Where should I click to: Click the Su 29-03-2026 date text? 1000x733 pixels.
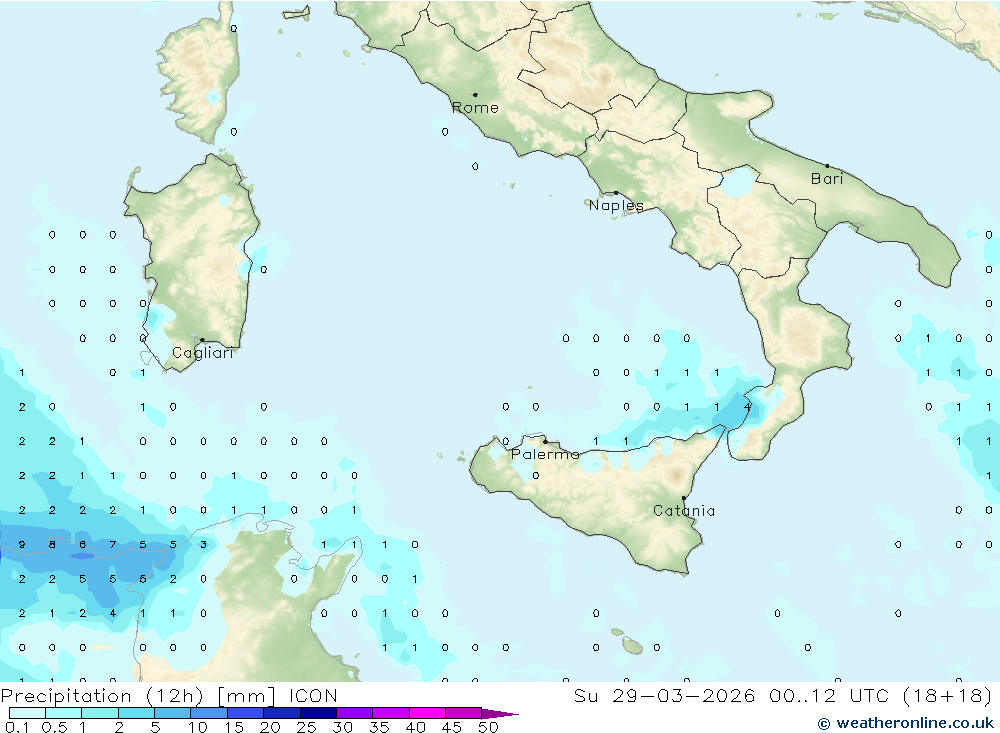click(x=665, y=696)
